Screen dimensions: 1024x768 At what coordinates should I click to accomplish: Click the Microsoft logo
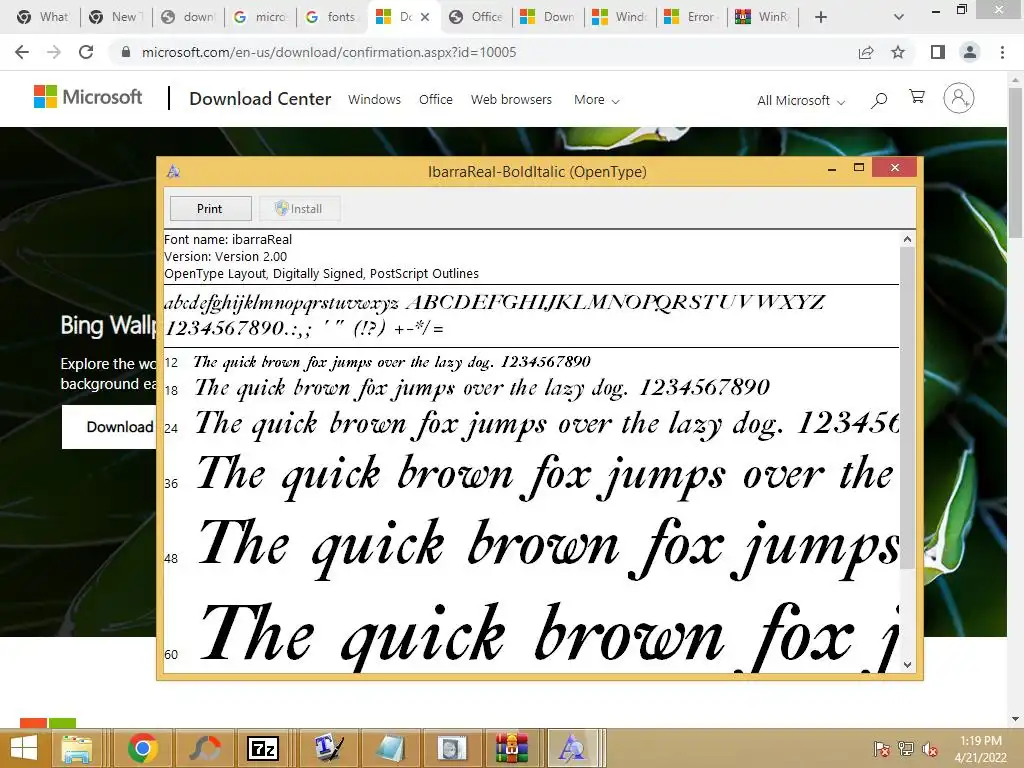(88, 97)
